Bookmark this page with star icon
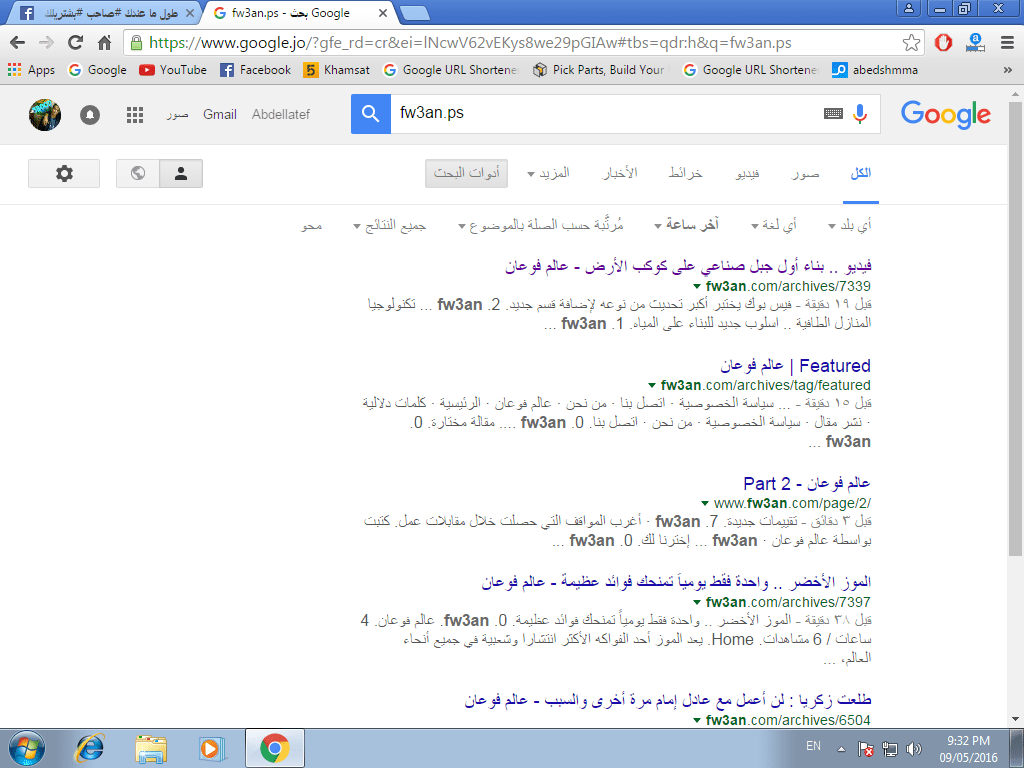Image resolution: width=1024 pixels, height=768 pixels. (x=911, y=43)
